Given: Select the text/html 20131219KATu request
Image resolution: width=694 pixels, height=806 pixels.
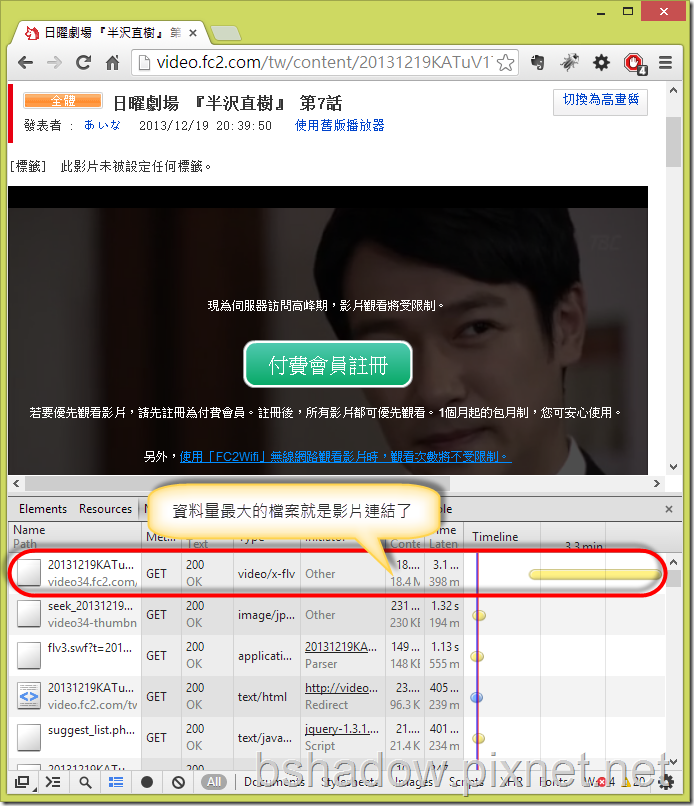Looking at the screenshot, I should (x=336, y=697).
